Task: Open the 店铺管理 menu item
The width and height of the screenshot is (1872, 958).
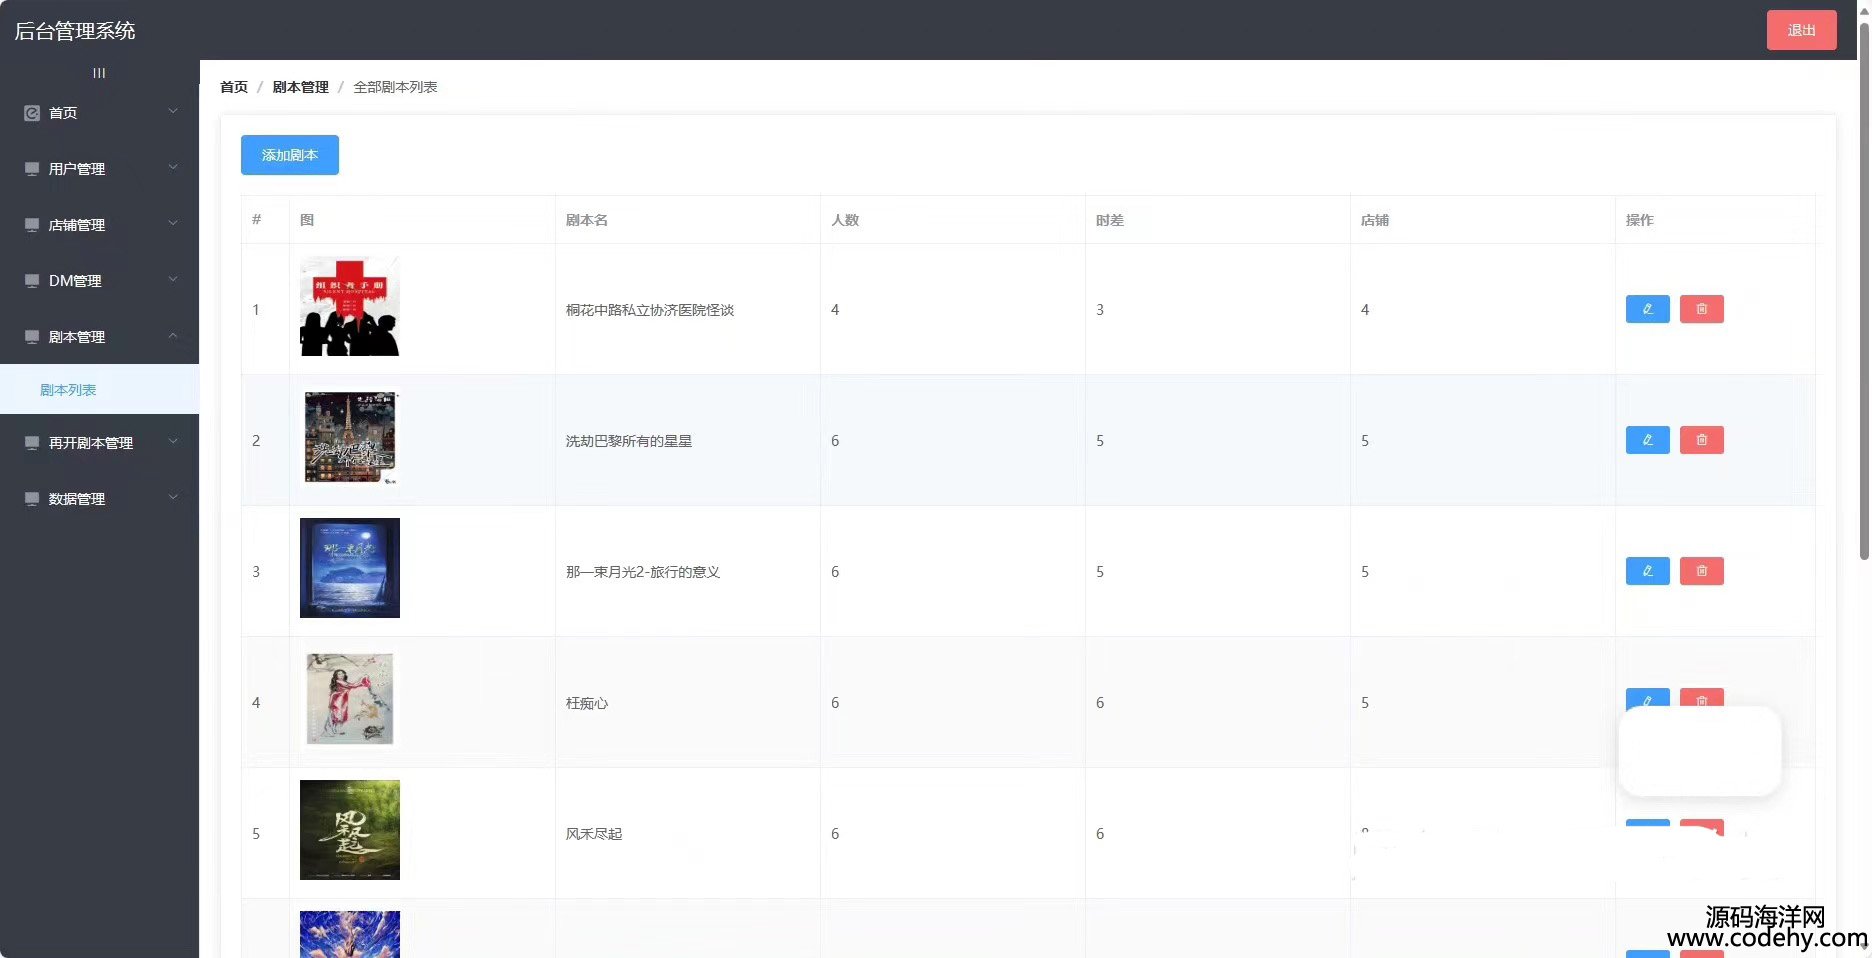Action: click(99, 225)
